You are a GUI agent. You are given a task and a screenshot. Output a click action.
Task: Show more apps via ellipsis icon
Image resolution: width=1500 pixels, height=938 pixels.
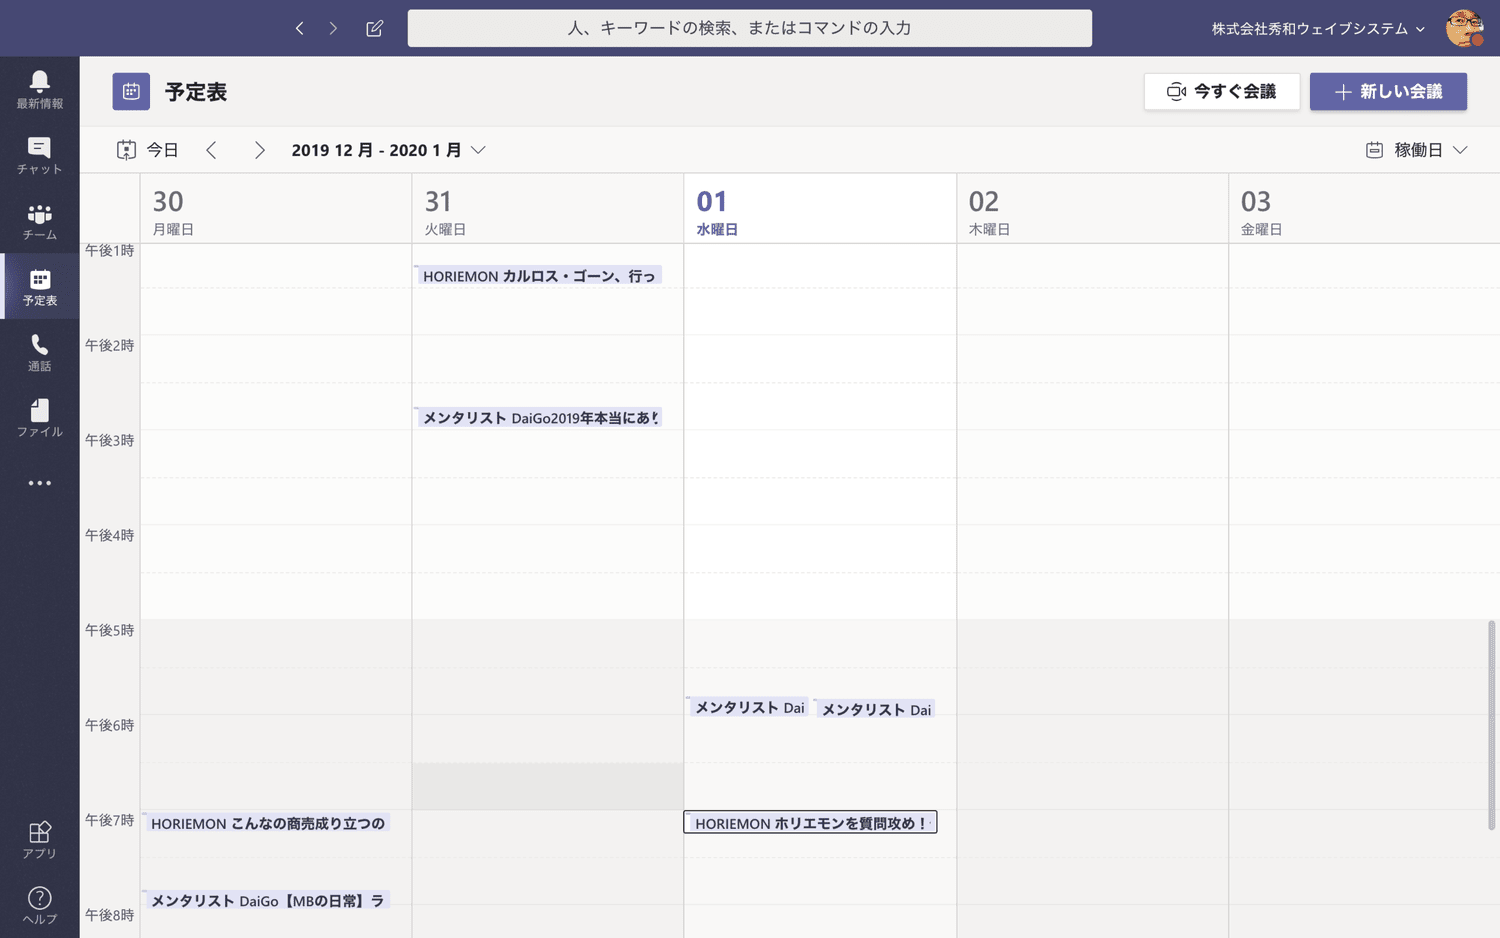[39, 483]
